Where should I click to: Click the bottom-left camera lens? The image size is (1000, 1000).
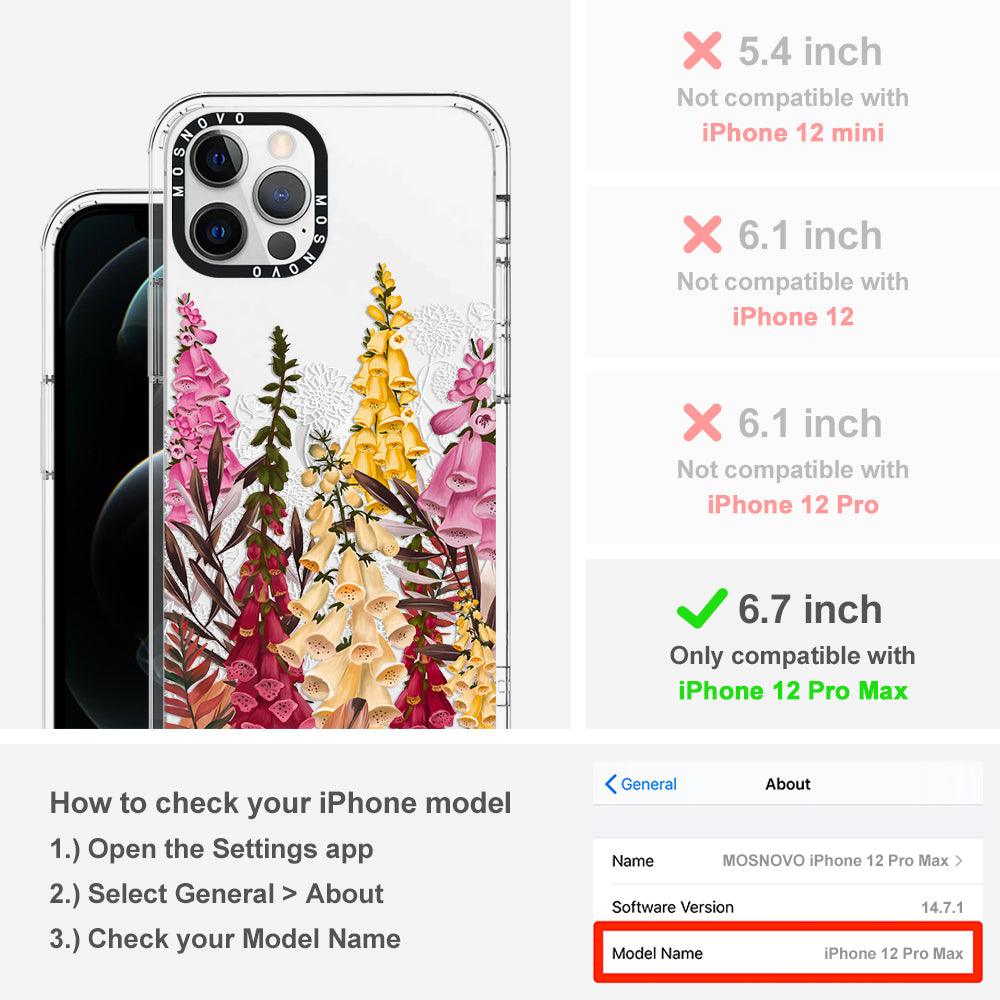pyautogui.click(x=217, y=231)
